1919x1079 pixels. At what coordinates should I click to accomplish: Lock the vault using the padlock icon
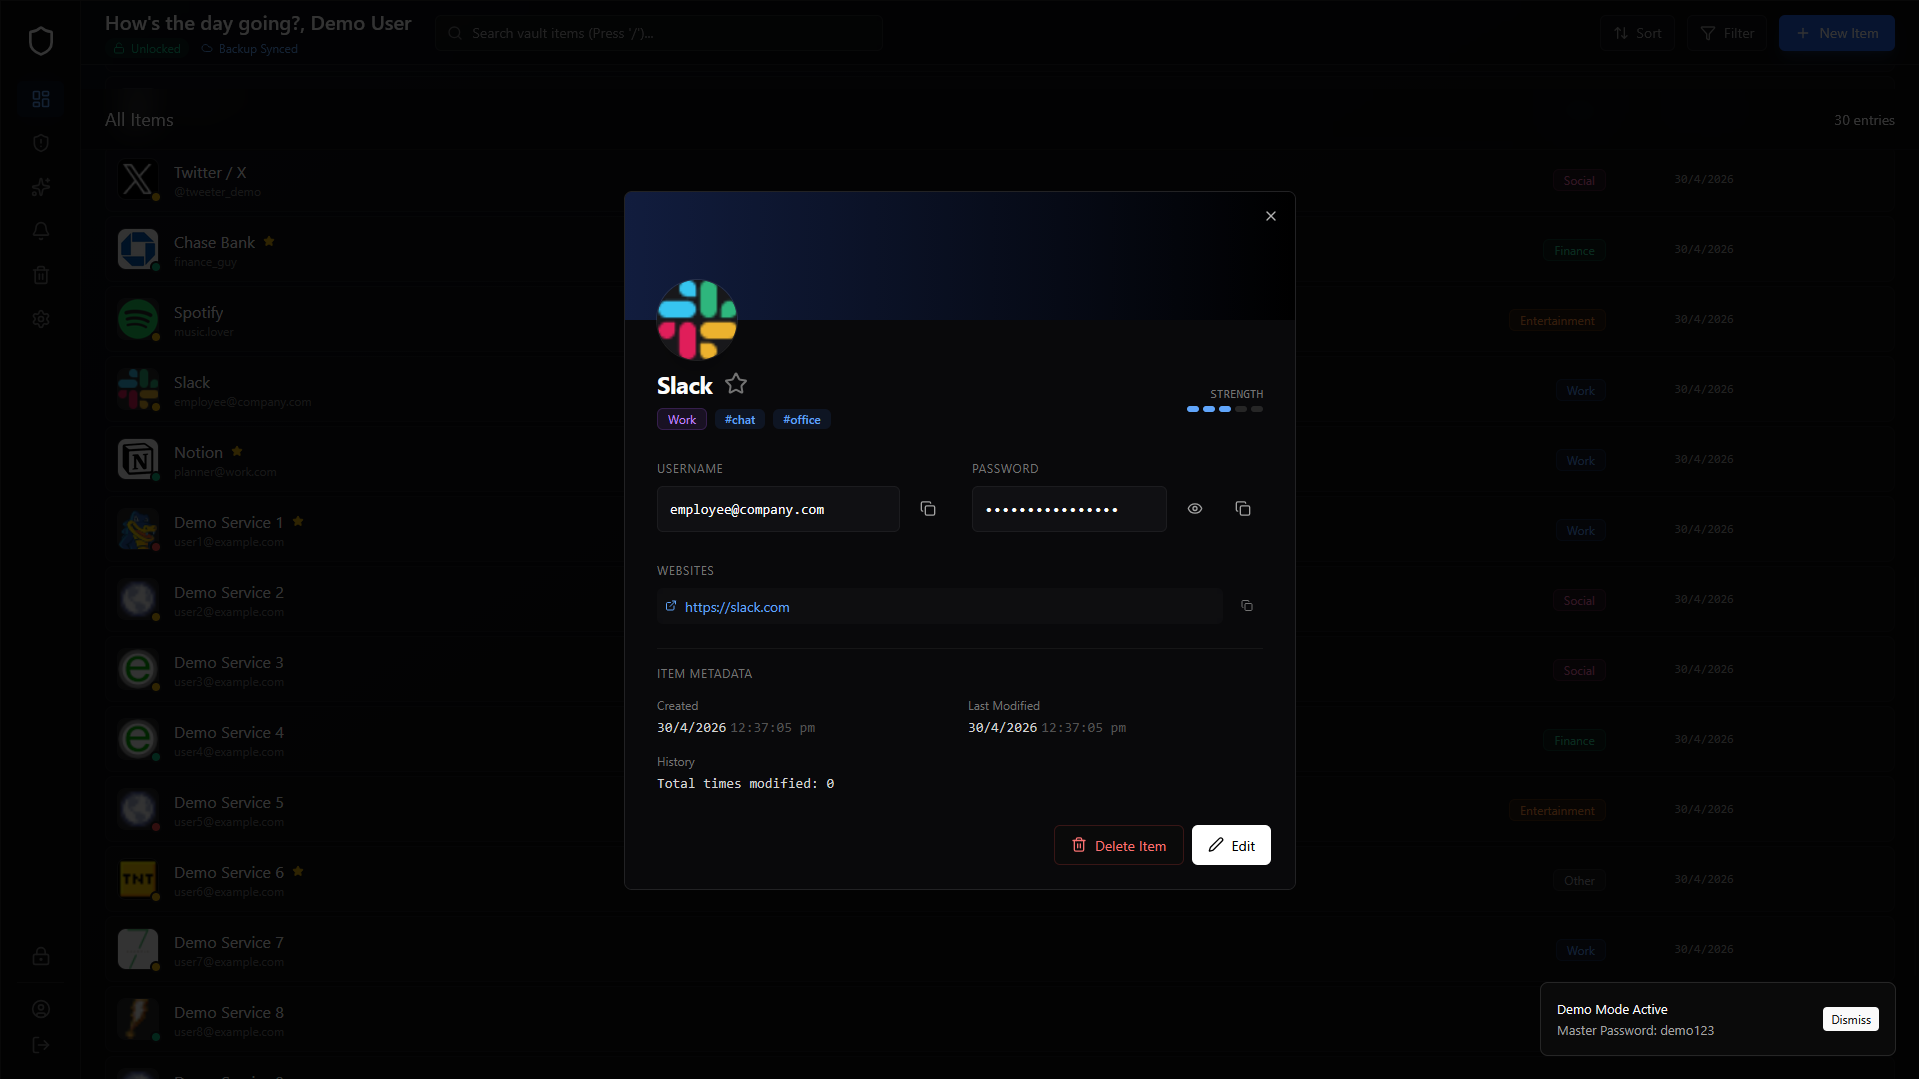41,956
